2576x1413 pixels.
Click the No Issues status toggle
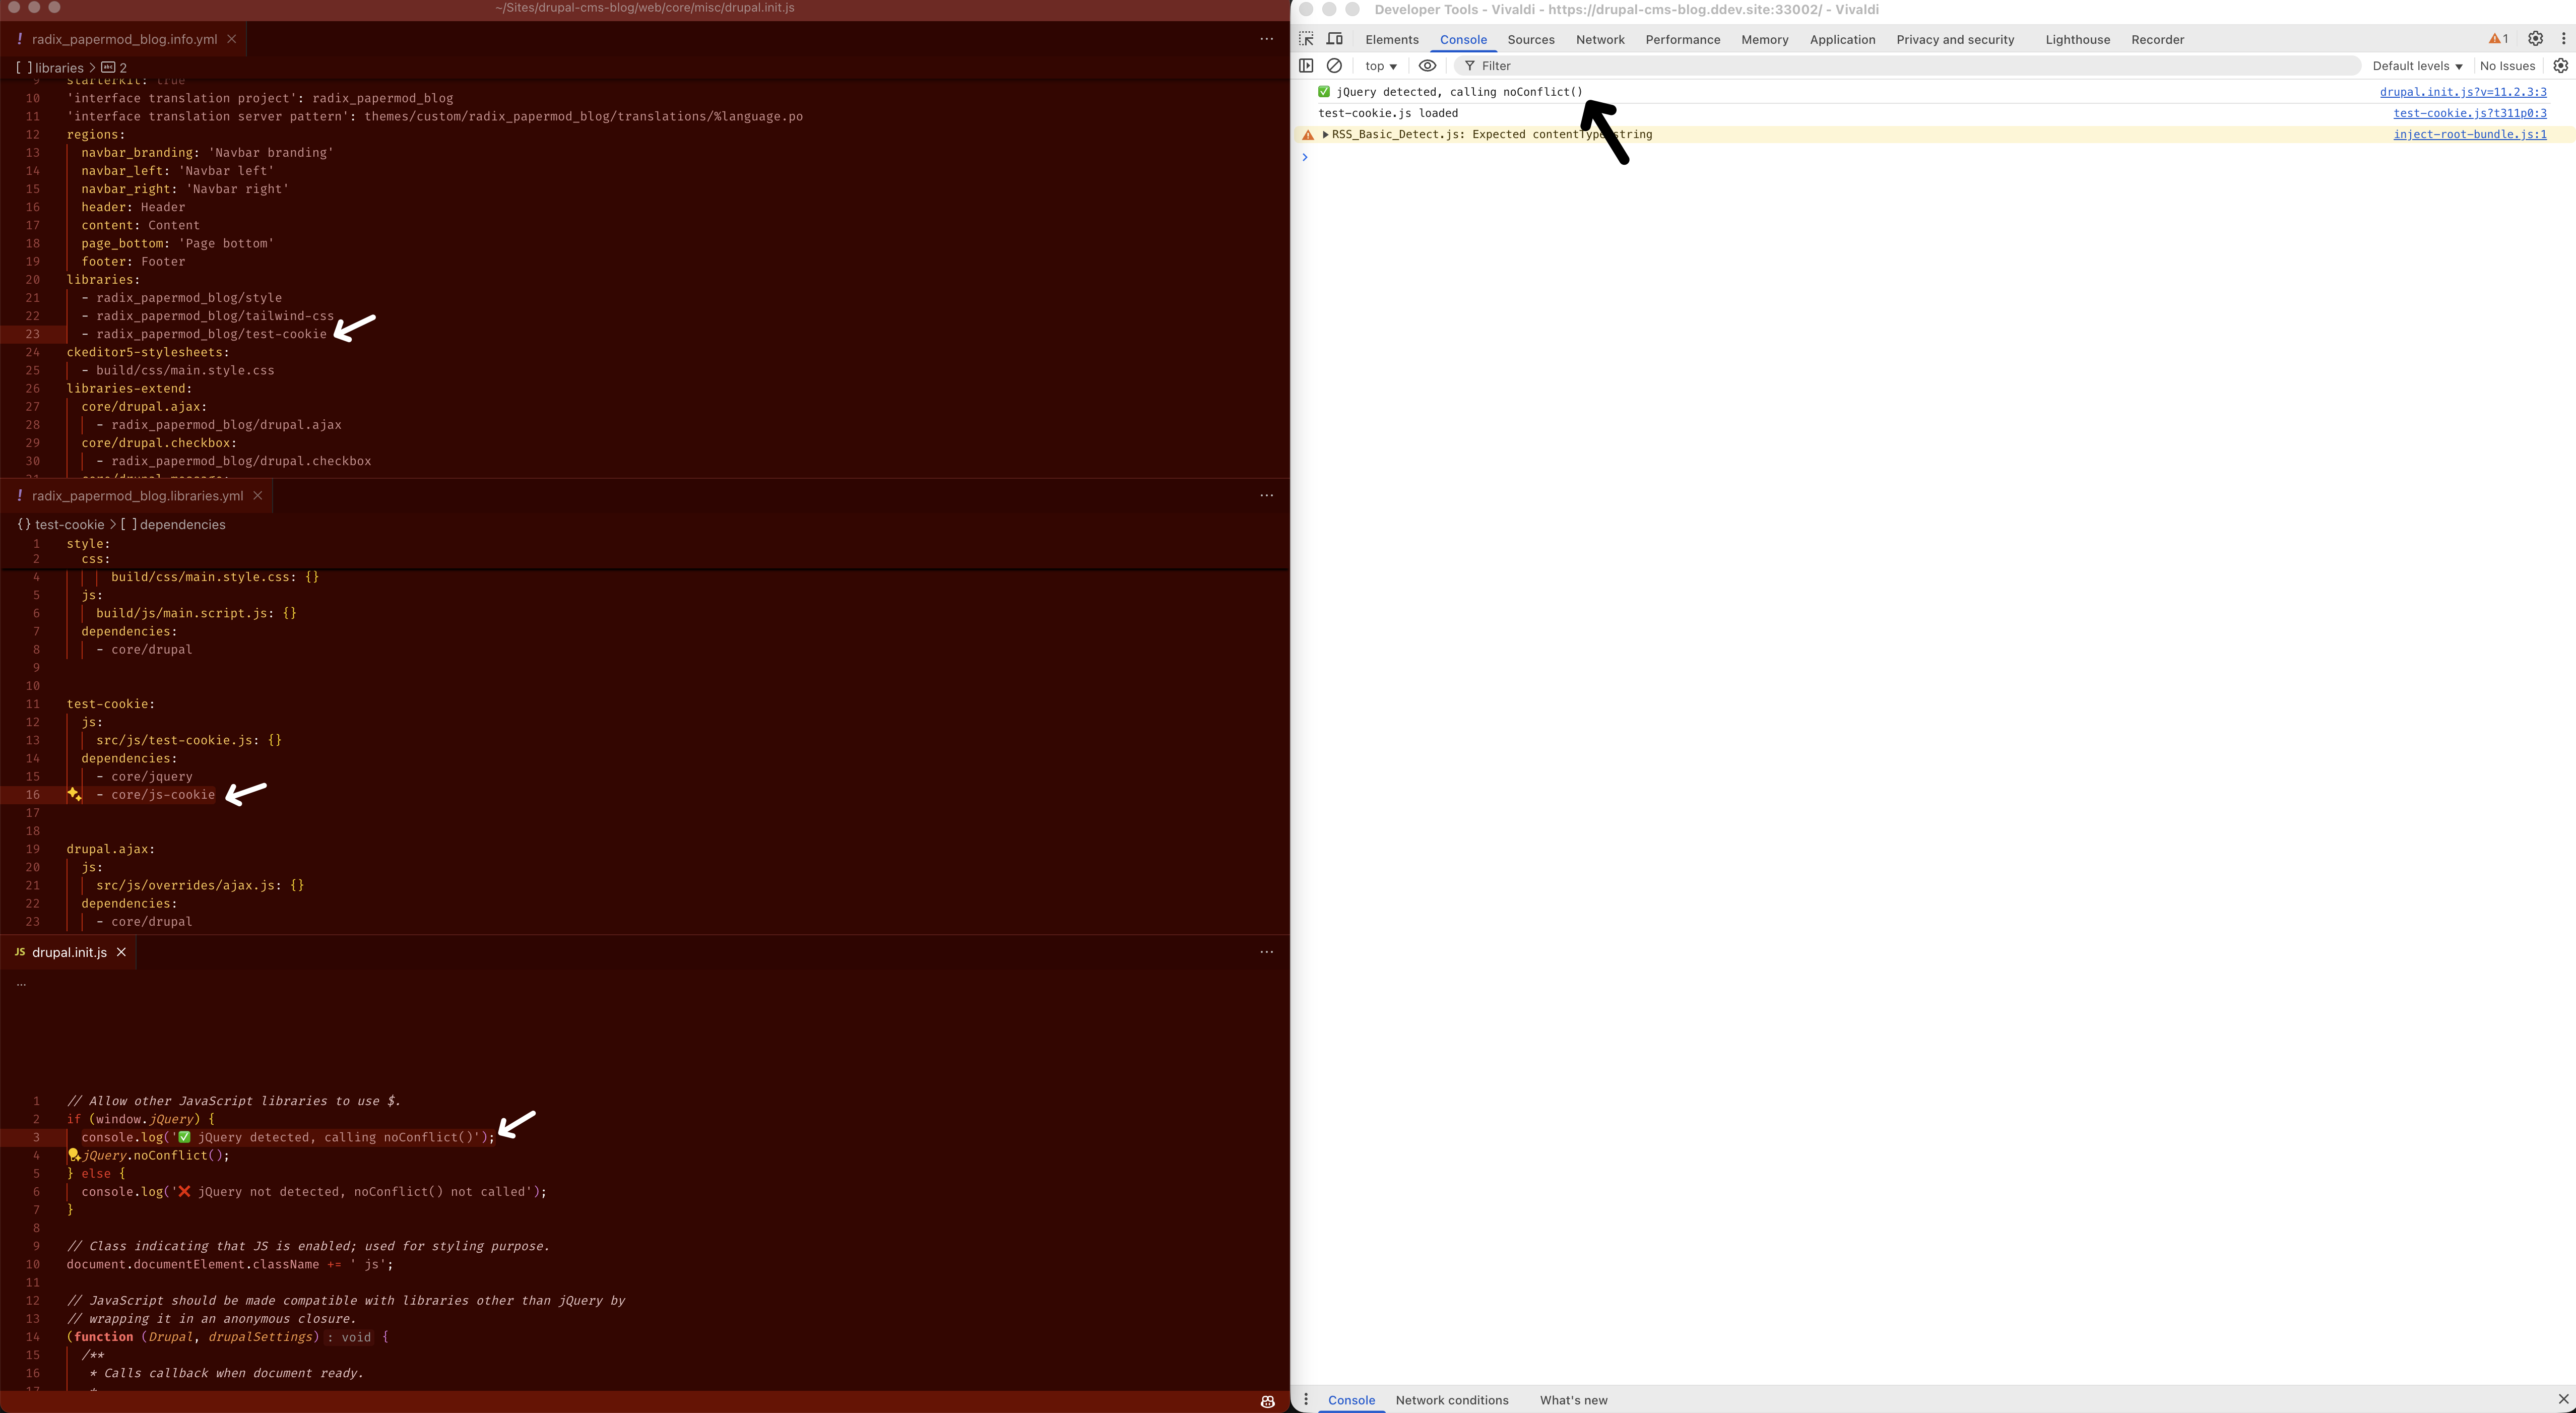tap(2507, 65)
